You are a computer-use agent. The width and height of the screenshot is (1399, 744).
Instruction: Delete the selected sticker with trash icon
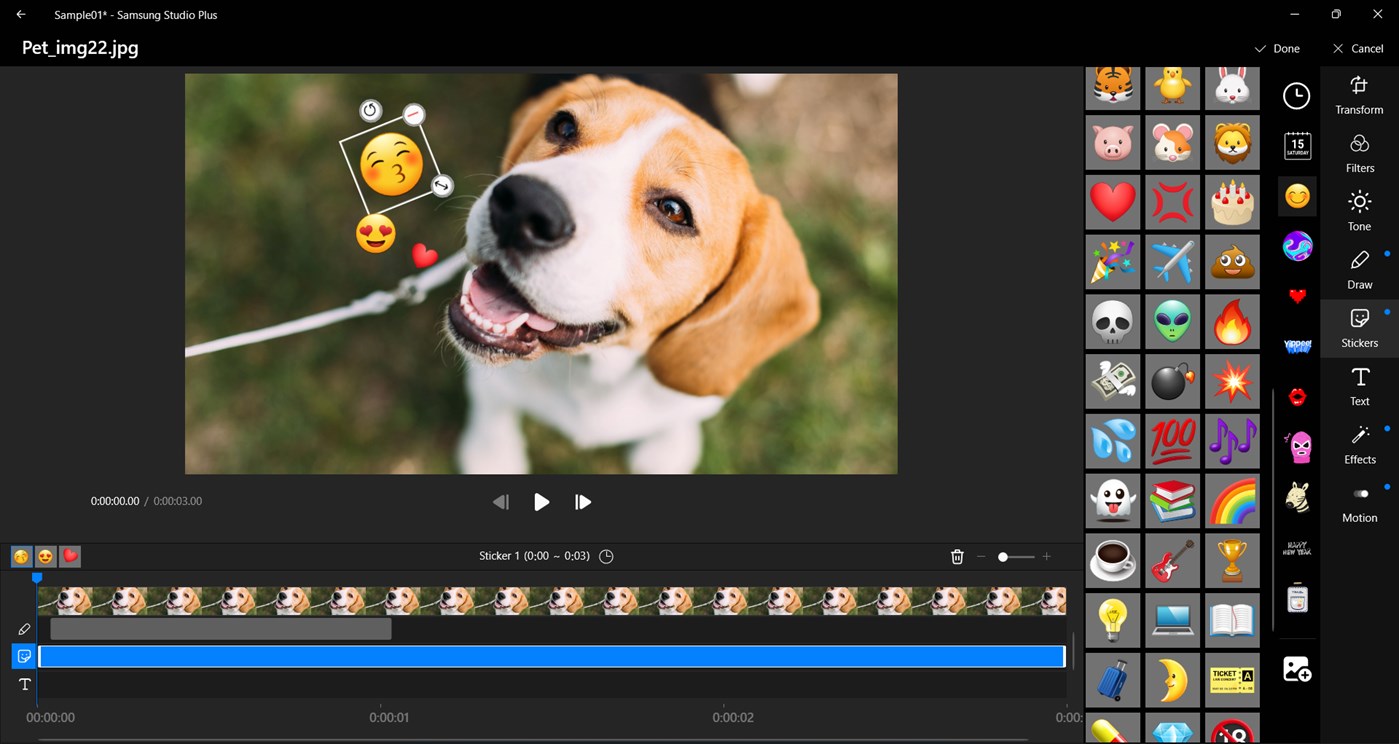957,557
